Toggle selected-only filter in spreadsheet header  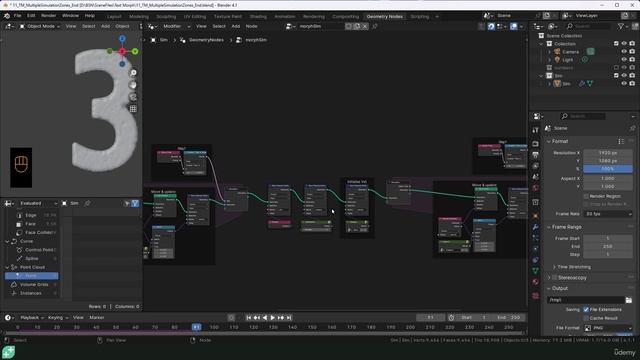[127, 203]
